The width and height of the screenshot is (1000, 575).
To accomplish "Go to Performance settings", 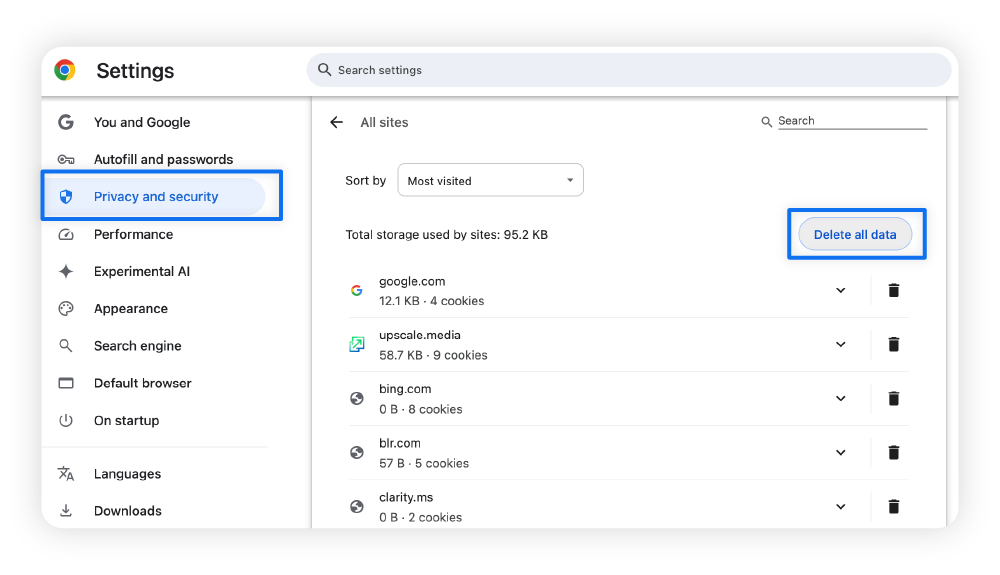I will coord(133,235).
